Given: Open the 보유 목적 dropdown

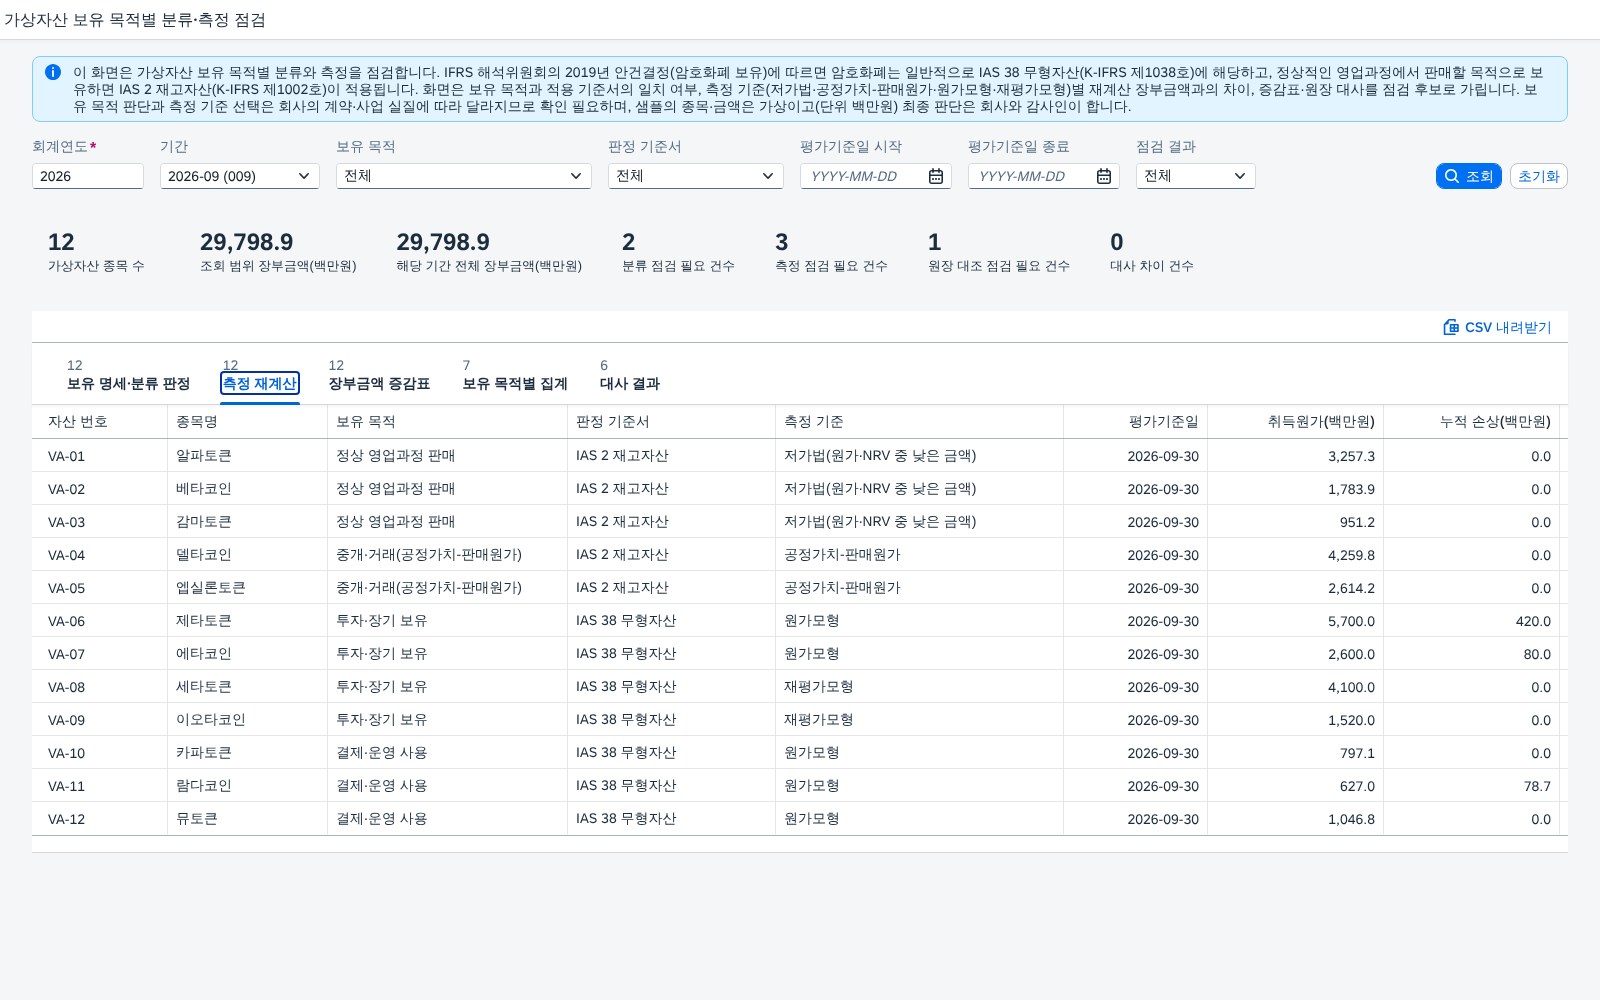Looking at the screenshot, I should pyautogui.click(x=464, y=176).
